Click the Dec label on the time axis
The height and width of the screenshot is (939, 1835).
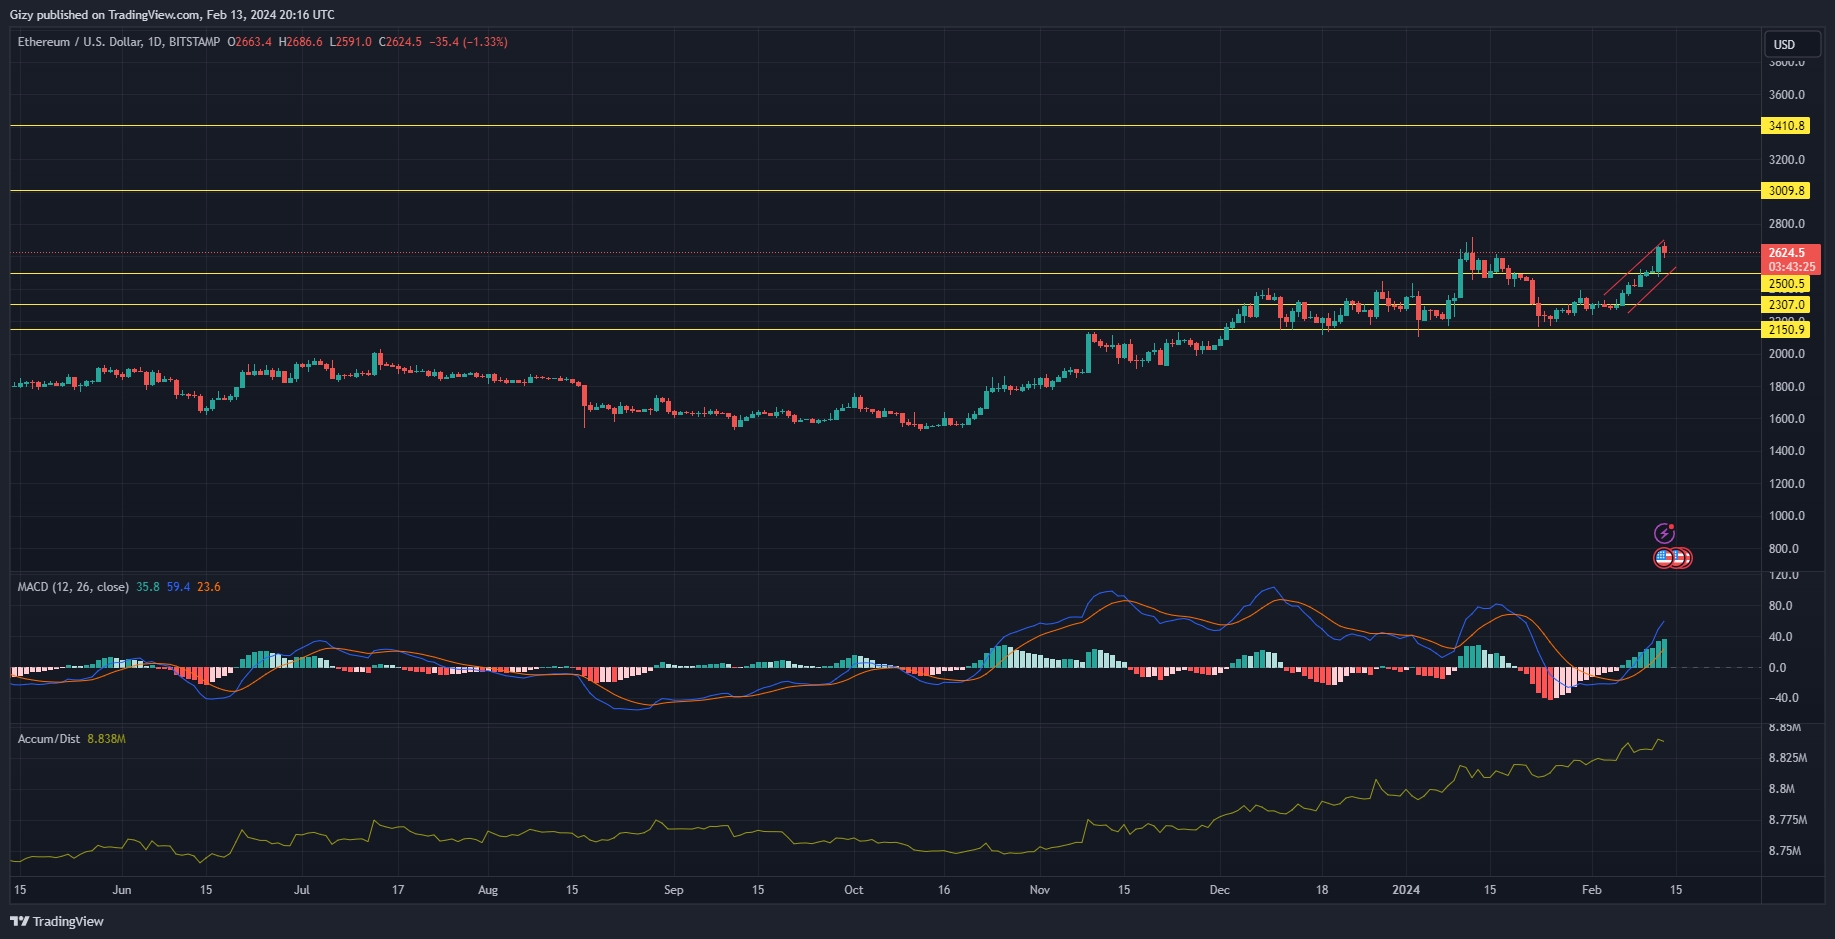[x=1219, y=890]
